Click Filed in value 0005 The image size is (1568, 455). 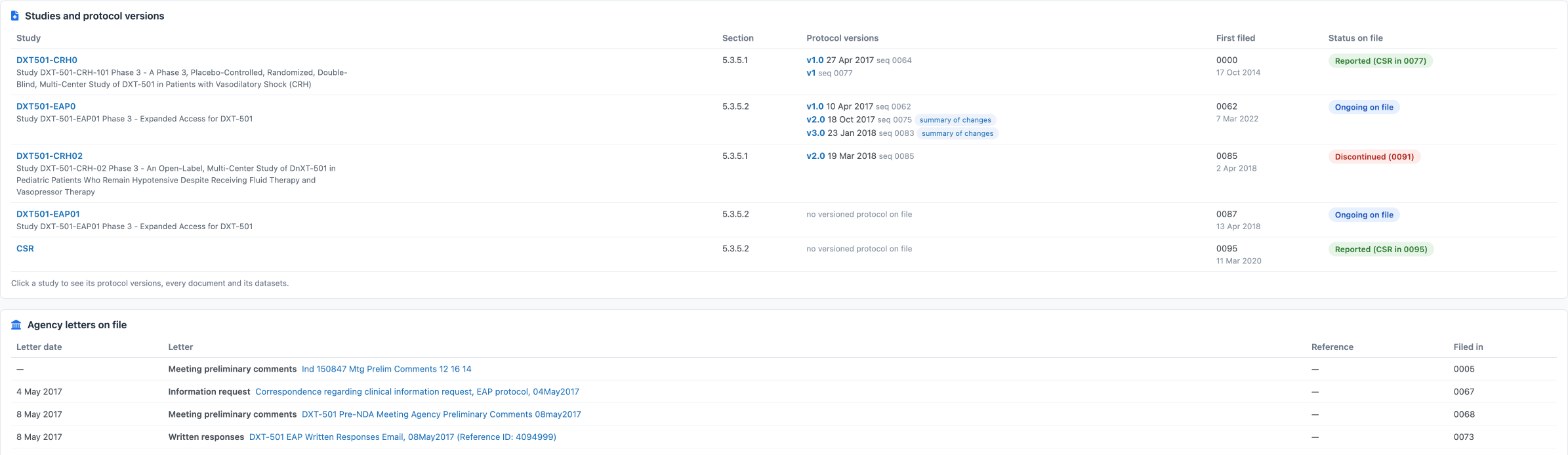[x=1463, y=369]
